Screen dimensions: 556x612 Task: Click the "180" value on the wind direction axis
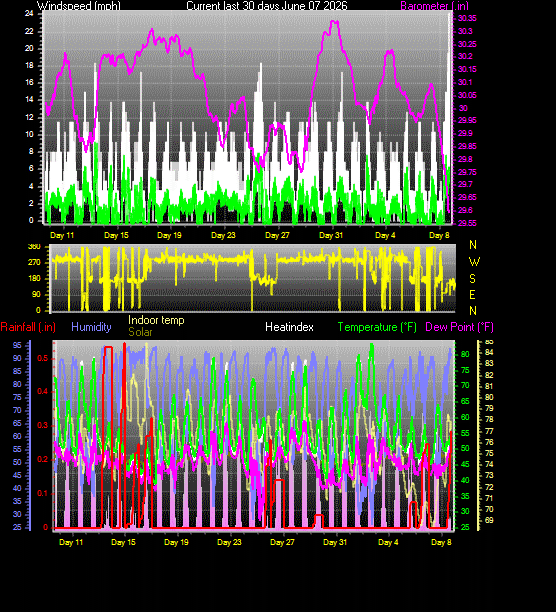tap(34, 278)
